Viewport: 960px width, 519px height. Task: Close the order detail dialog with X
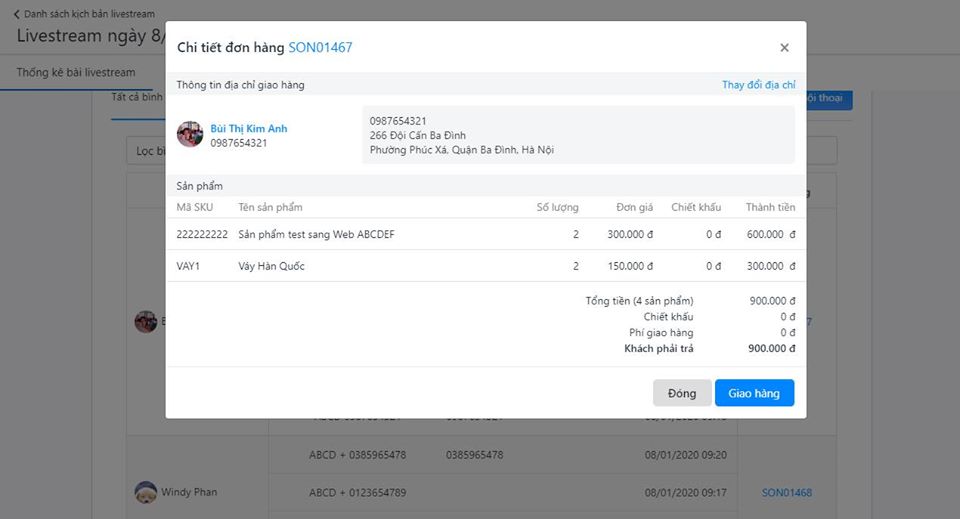[784, 48]
